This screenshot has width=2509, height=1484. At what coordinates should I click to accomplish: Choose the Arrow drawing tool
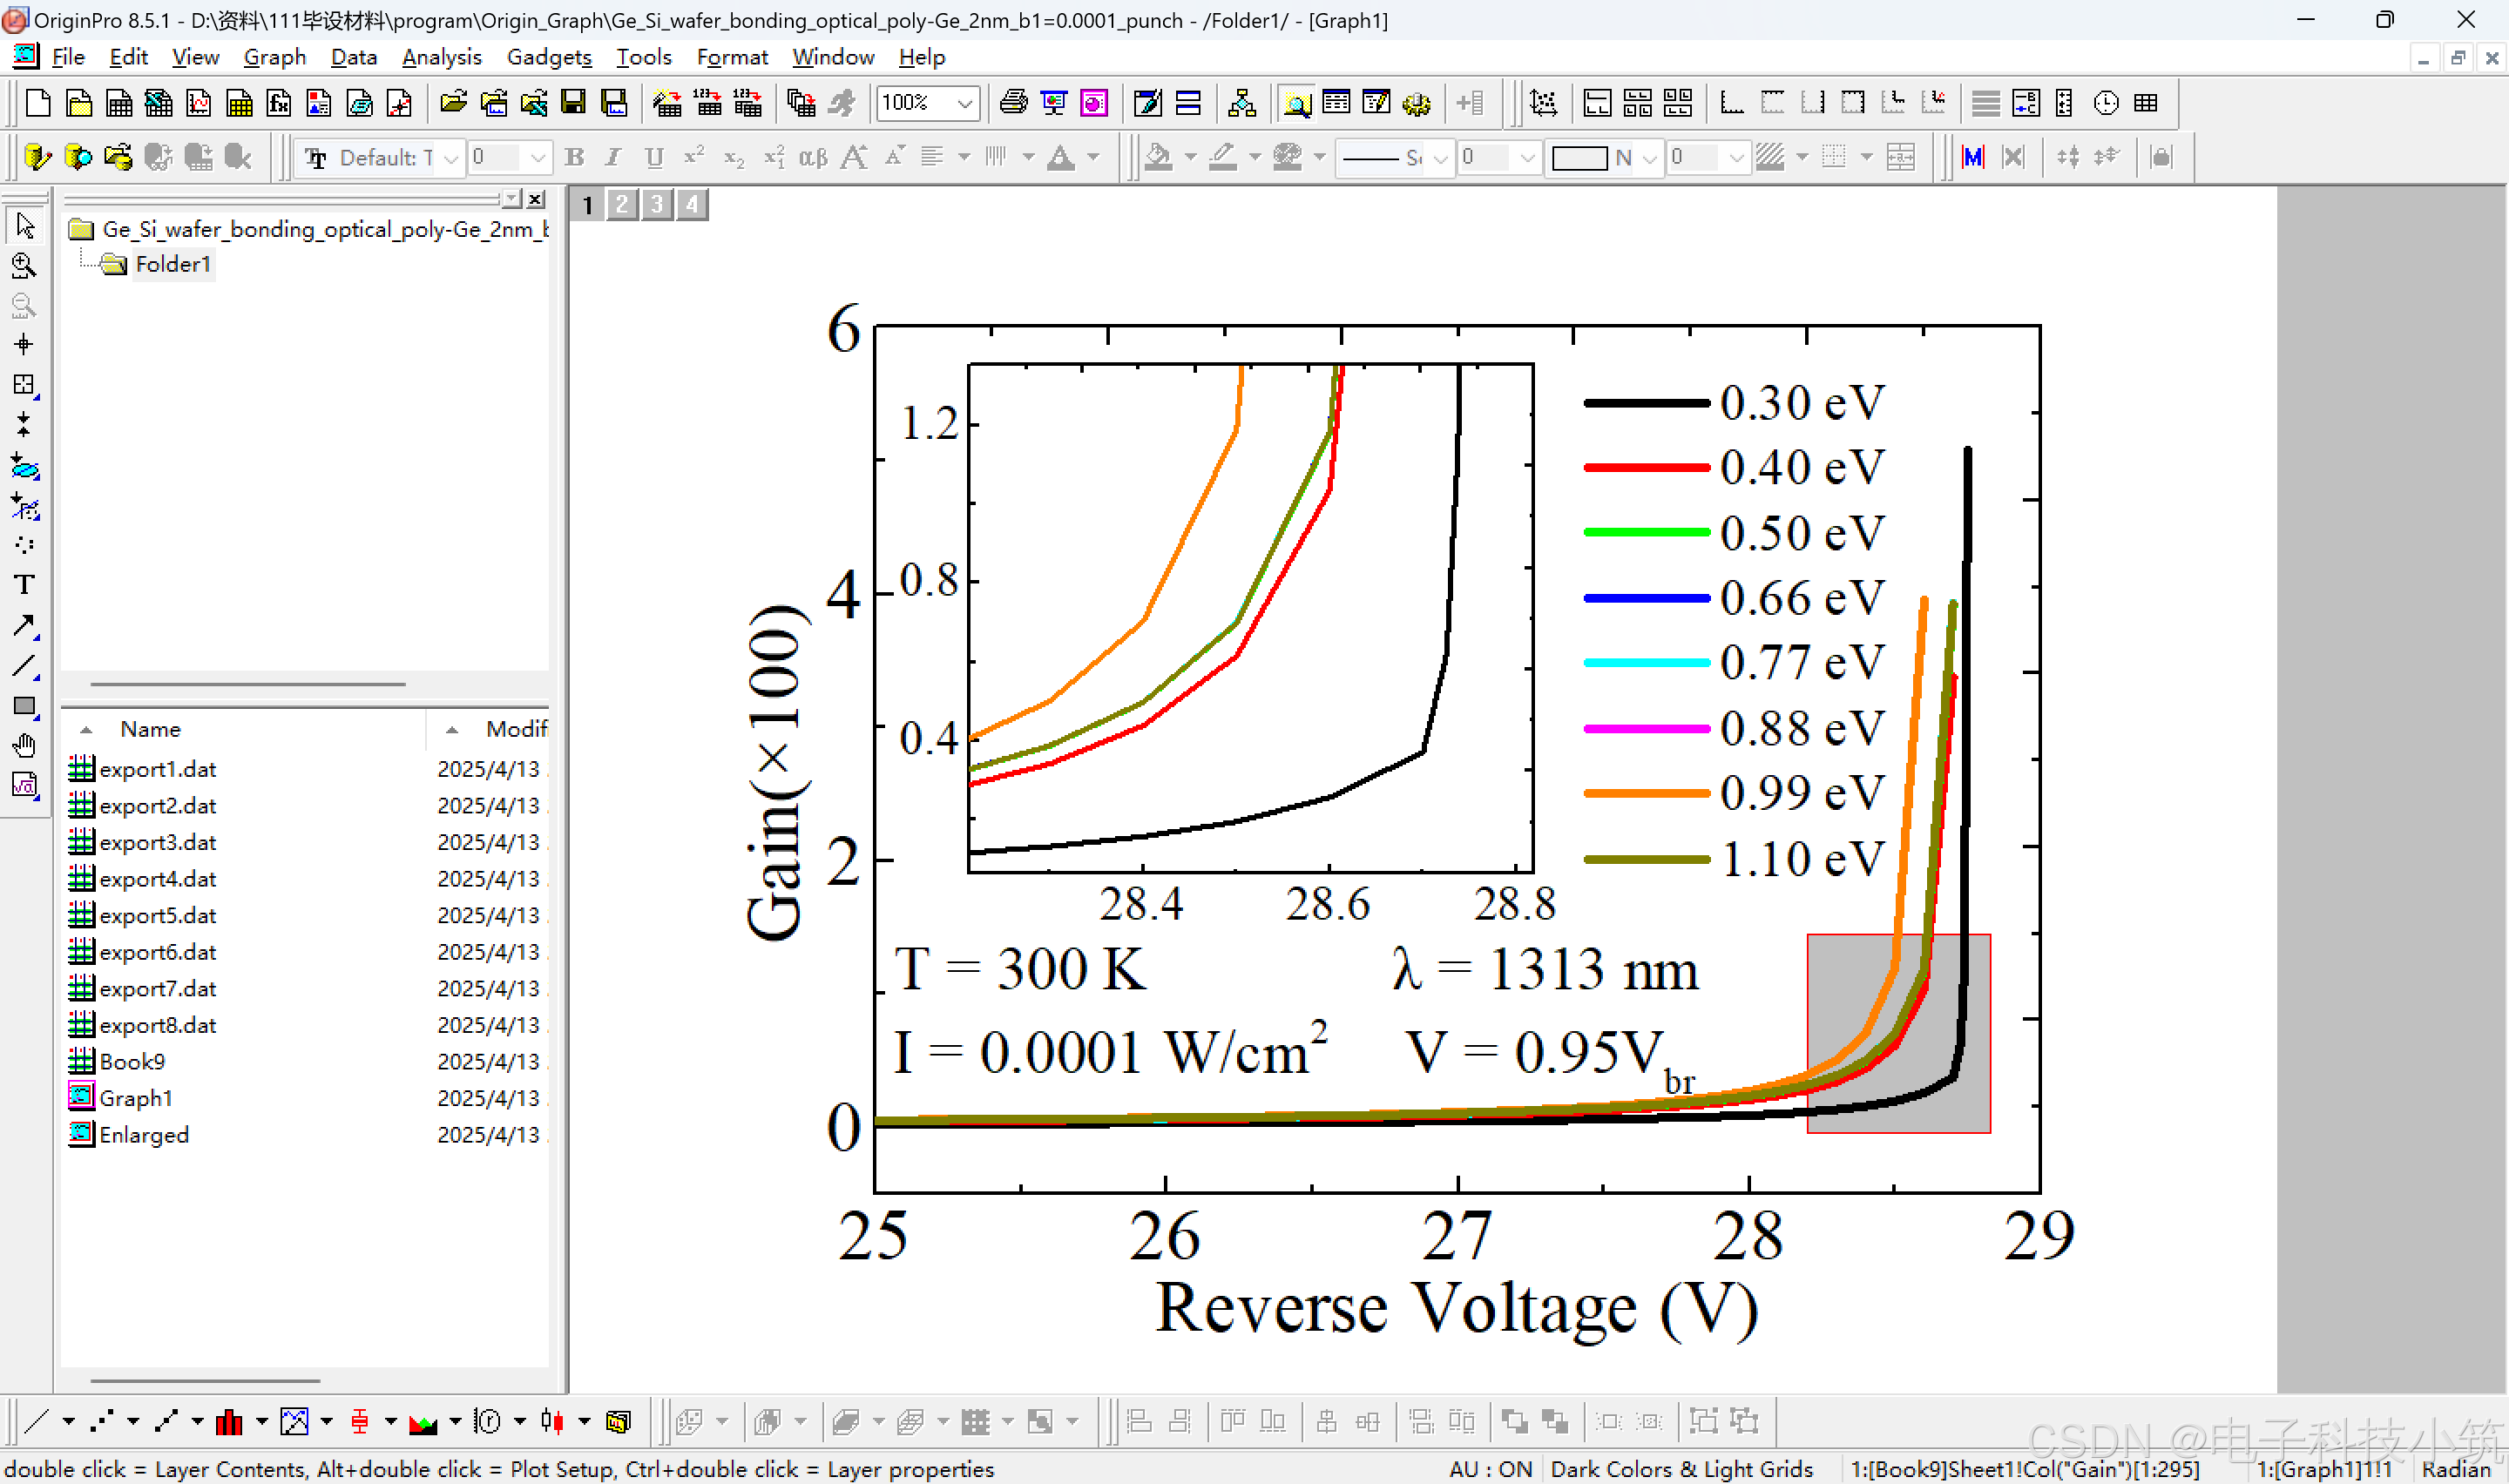(24, 626)
